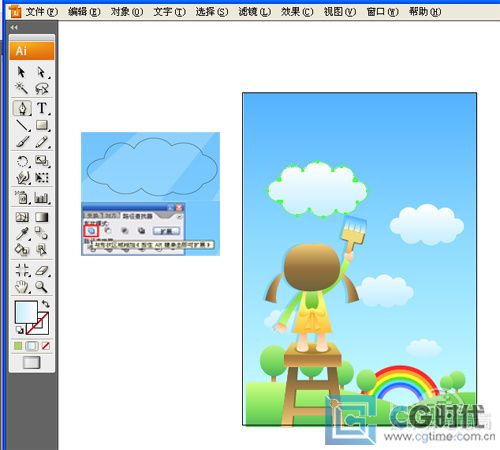This screenshot has width=500, height=450.
Task: Swap fill and stroke colors arrow
Action: click(45, 304)
